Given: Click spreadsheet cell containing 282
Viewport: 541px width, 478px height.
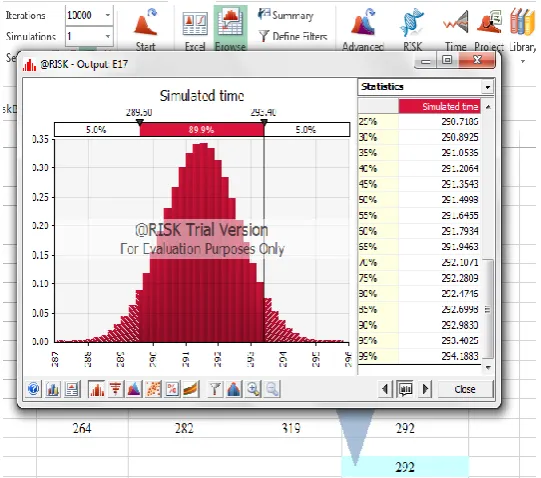Looking at the screenshot, I should click(x=184, y=428).
